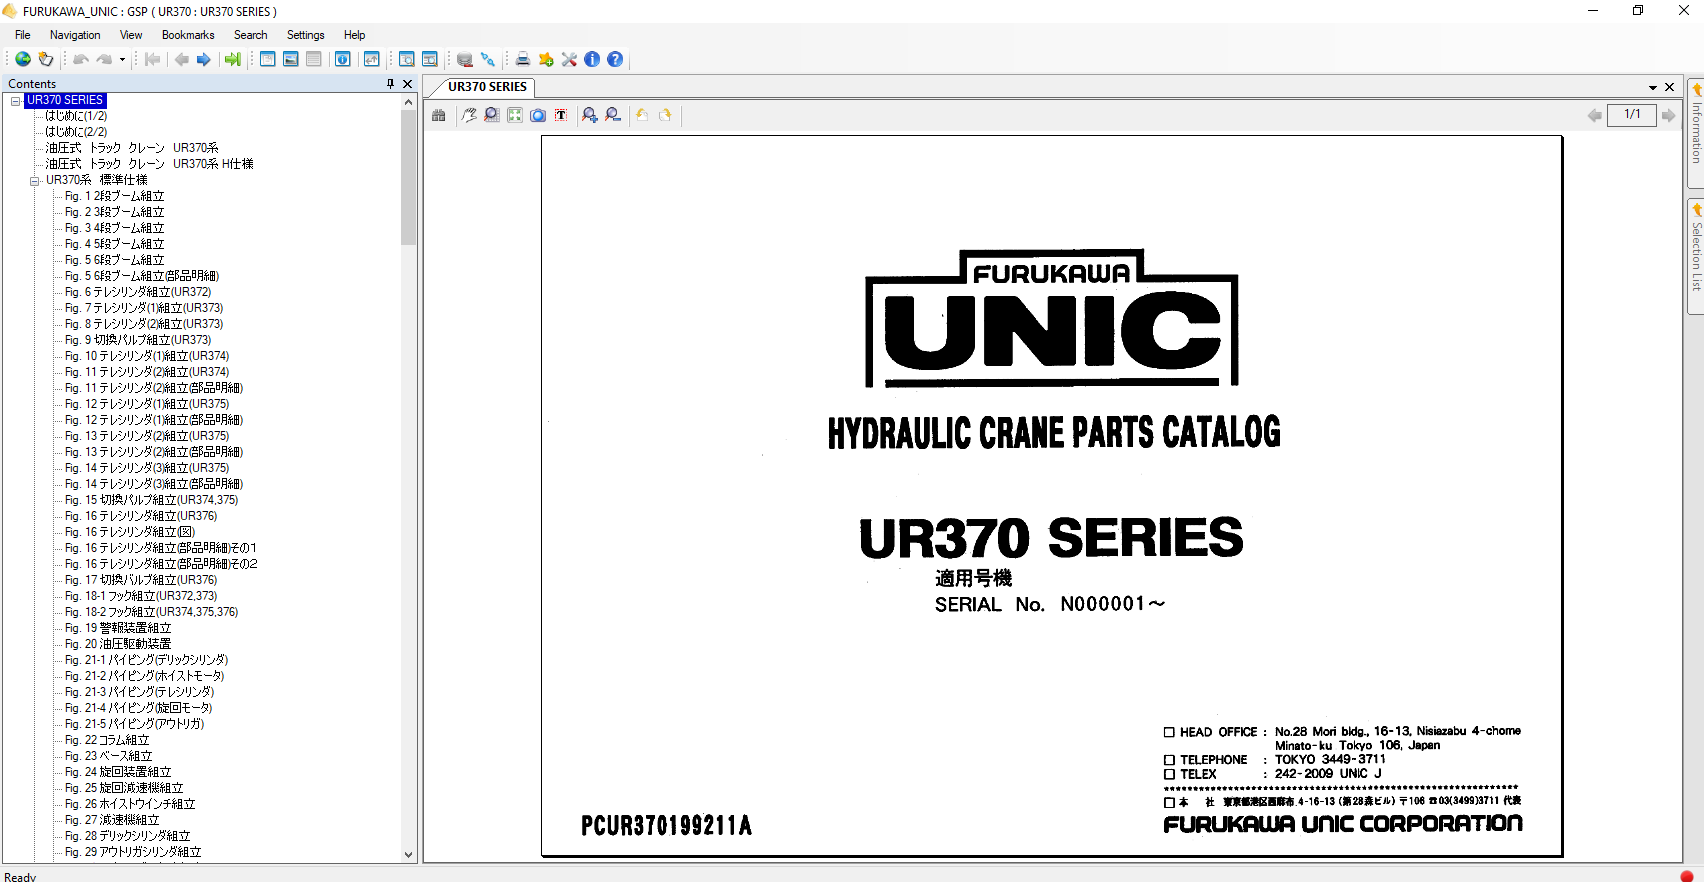
Task: Go to previous page arrow beside 1/1
Action: click(1595, 116)
